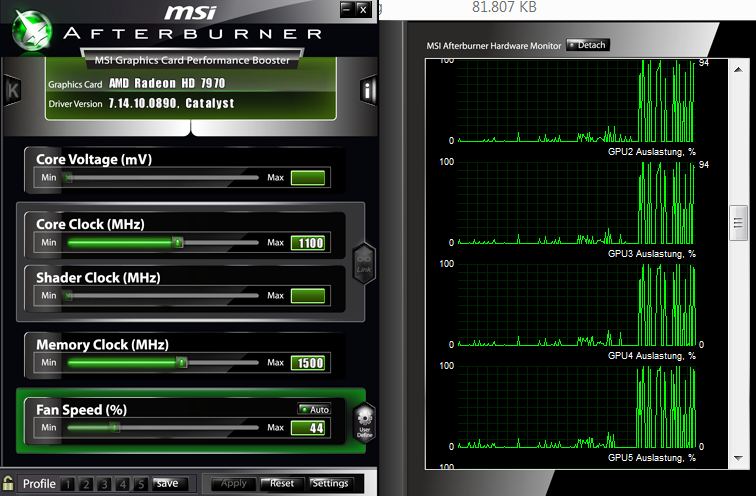This screenshot has width=756, height=496.
Task: Toggle the Auto fan speed button
Action: point(314,409)
